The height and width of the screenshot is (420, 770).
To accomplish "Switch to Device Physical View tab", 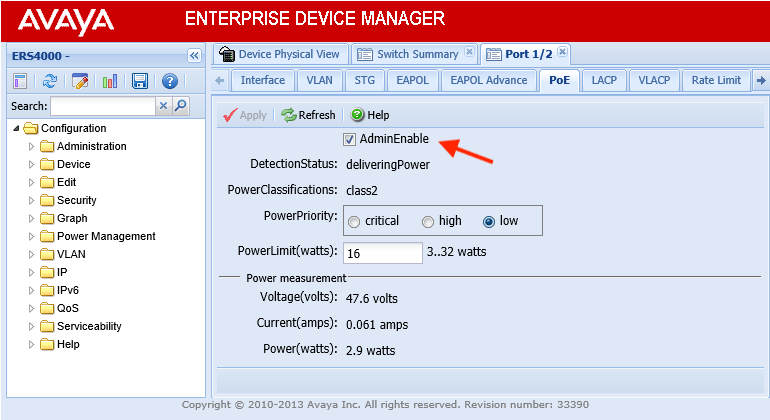I will (x=280, y=54).
